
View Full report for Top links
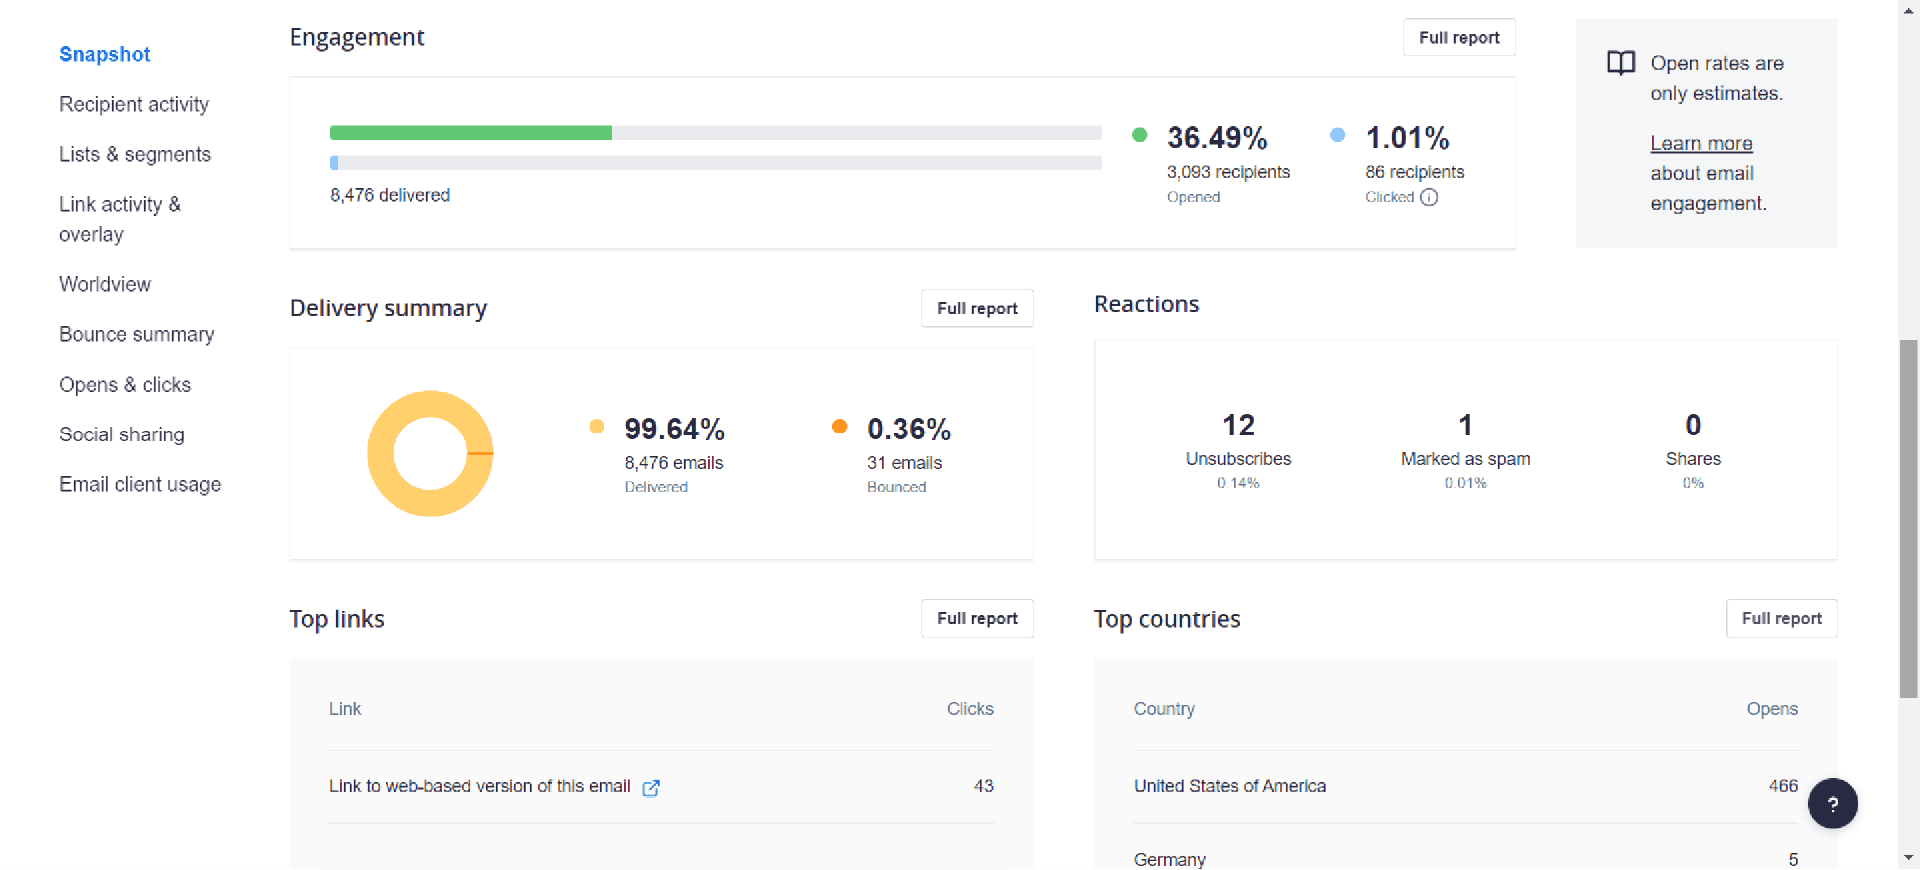(x=976, y=619)
